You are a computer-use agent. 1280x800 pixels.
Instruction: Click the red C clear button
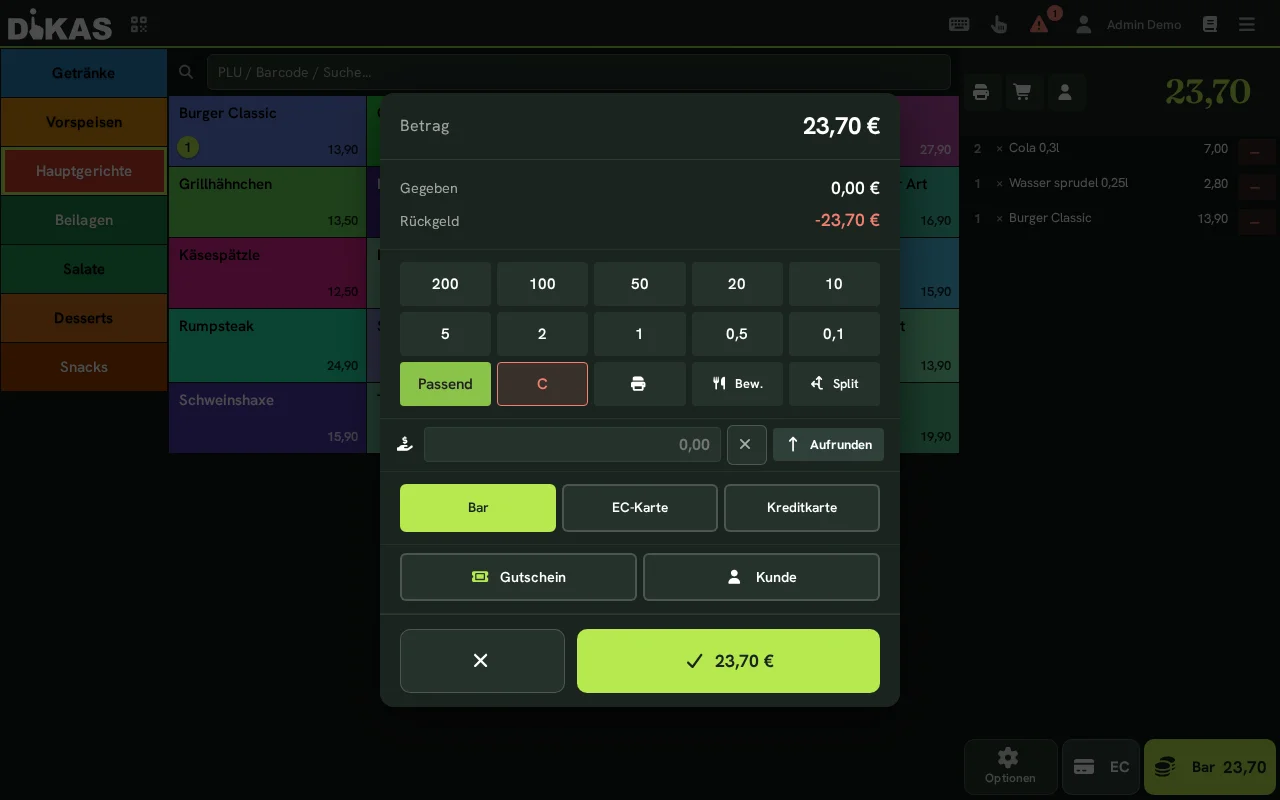click(x=542, y=384)
